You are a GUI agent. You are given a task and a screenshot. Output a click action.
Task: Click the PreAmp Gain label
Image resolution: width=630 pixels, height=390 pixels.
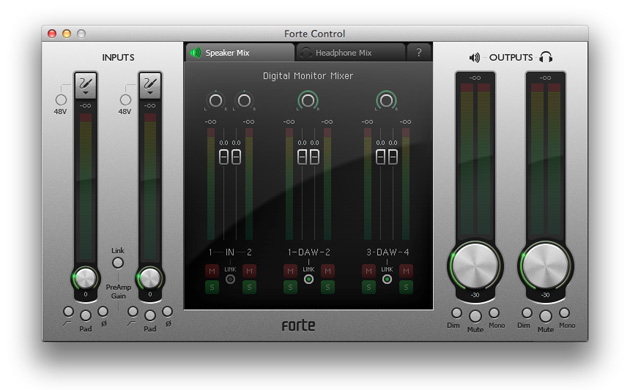(118, 292)
